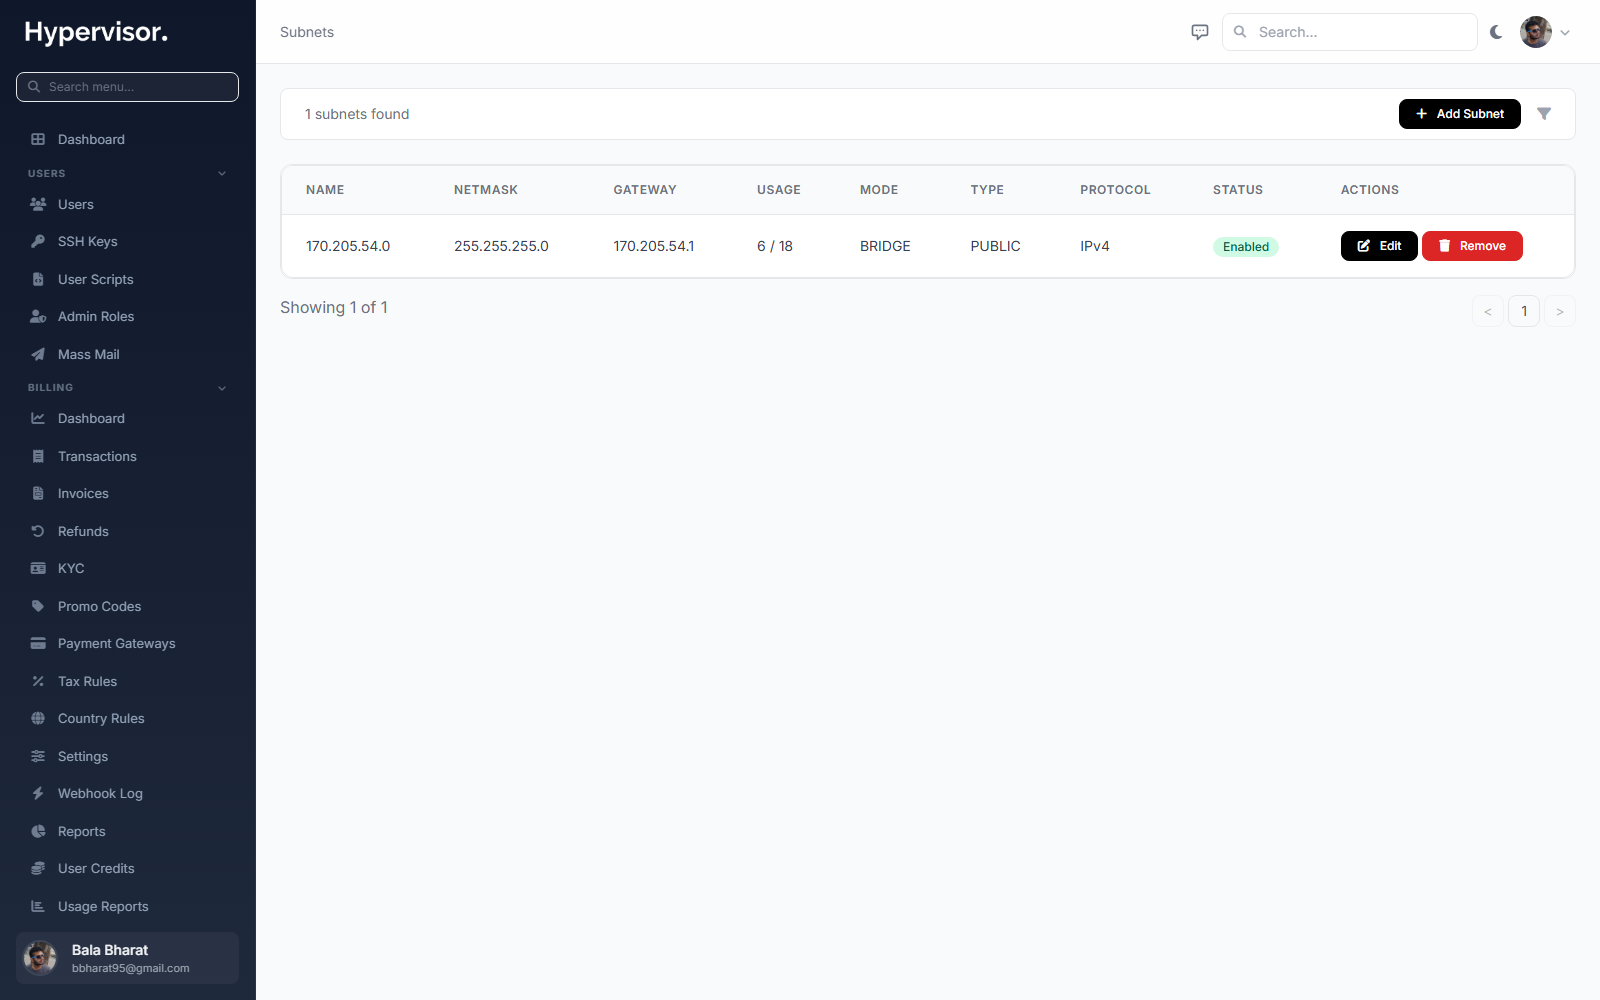Click the Add Subnet button
The height and width of the screenshot is (1000, 1600).
click(1460, 114)
